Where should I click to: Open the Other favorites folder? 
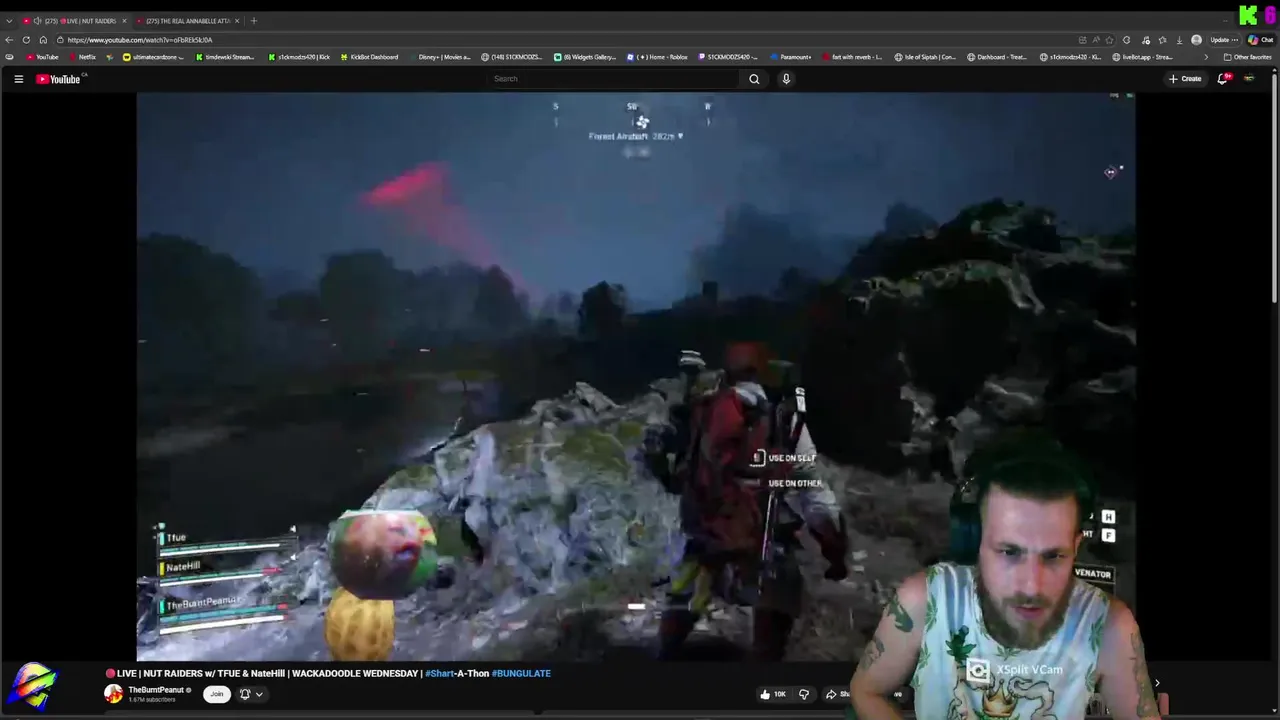tap(1247, 57)
